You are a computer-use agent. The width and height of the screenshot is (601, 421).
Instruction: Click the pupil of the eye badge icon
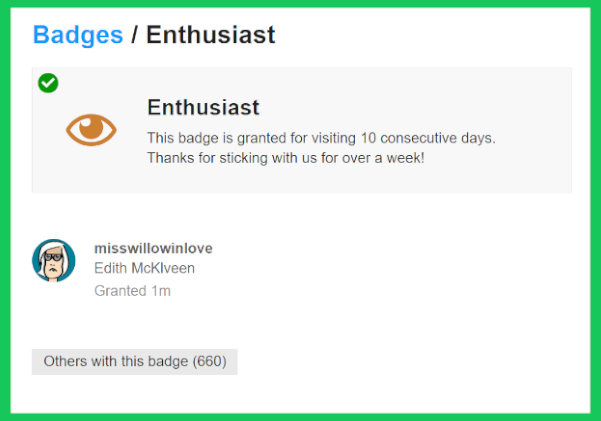coord(91,128)
